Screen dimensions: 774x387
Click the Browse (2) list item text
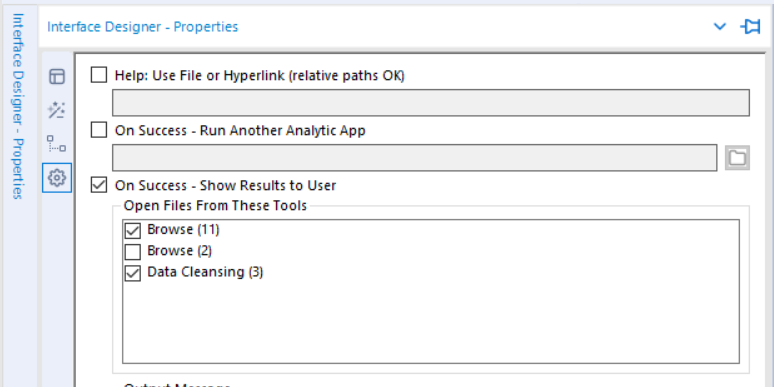click(180, 251)
